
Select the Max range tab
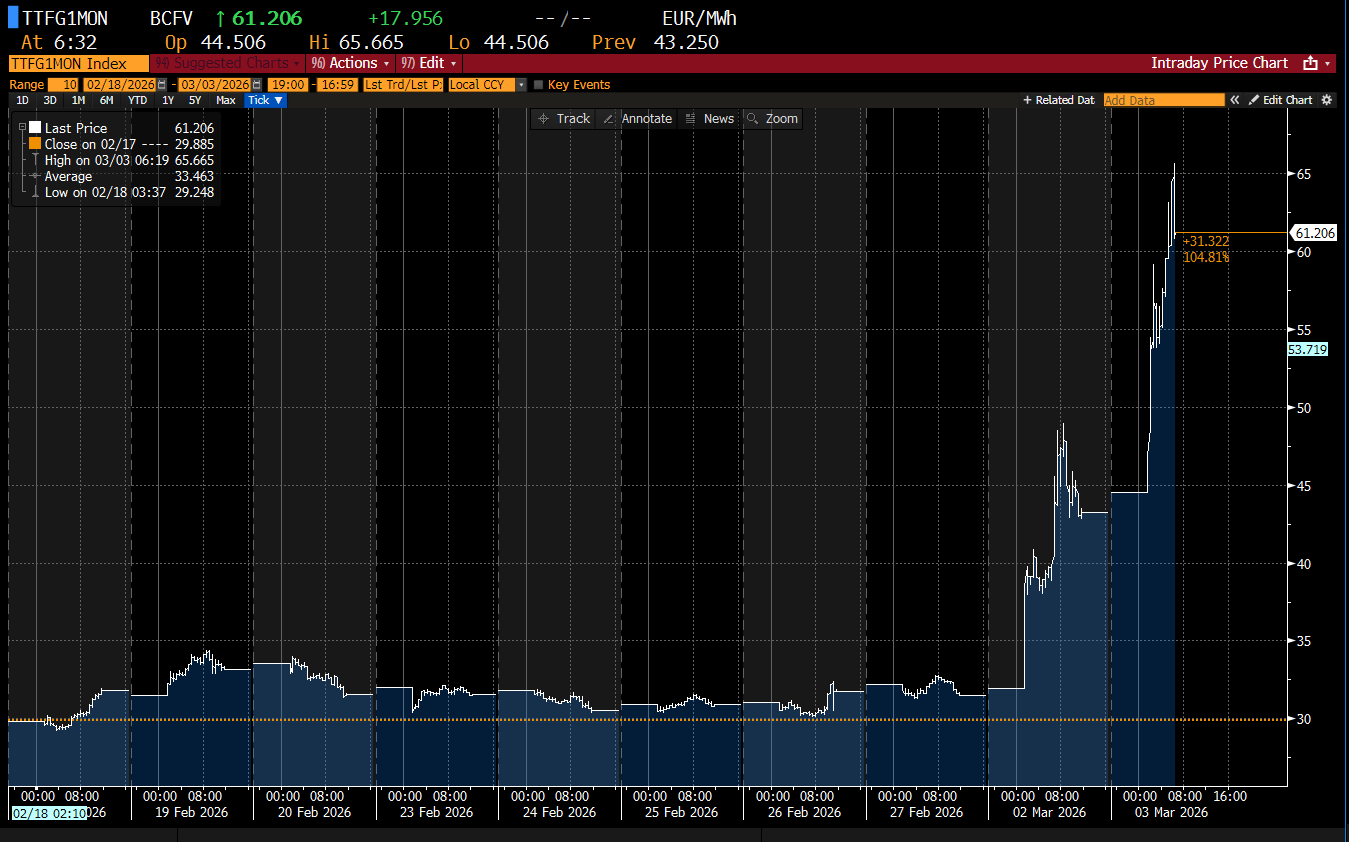pyautogui.click(x=226, y=100)
